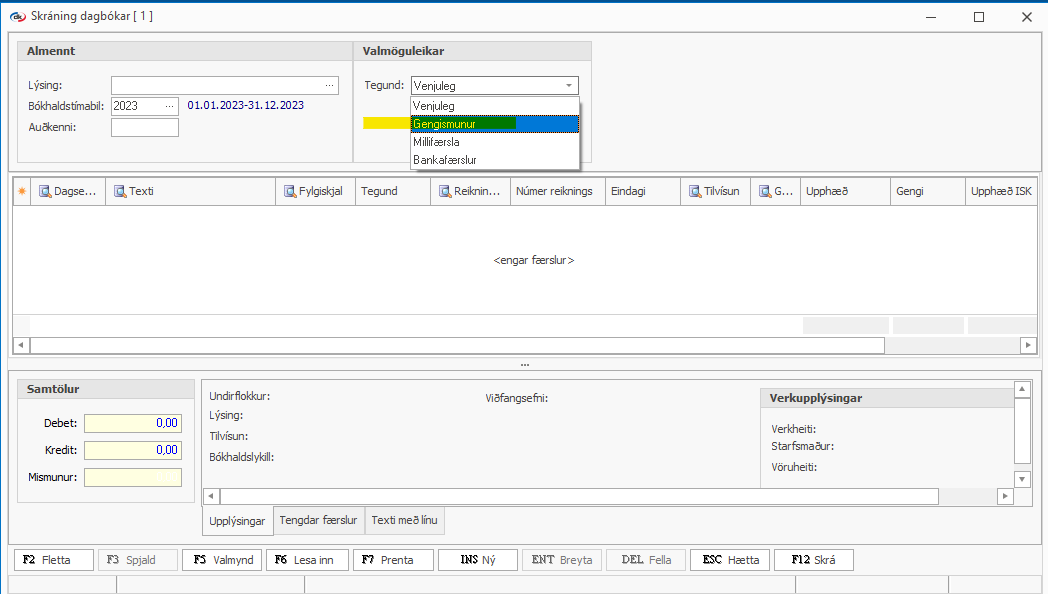This screenshot has height=594, width=1048.
Task: Click the orange asterisk icon in grid corner
Action: click(21, 191)
